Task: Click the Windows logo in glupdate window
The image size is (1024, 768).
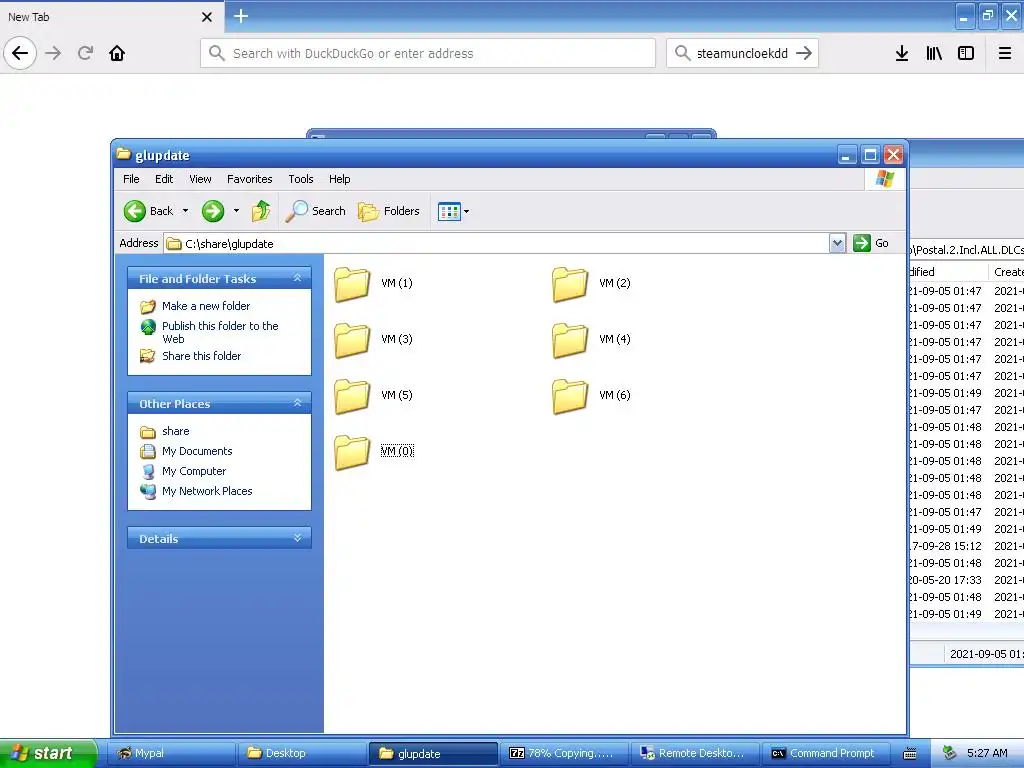Action: [885, 179]
